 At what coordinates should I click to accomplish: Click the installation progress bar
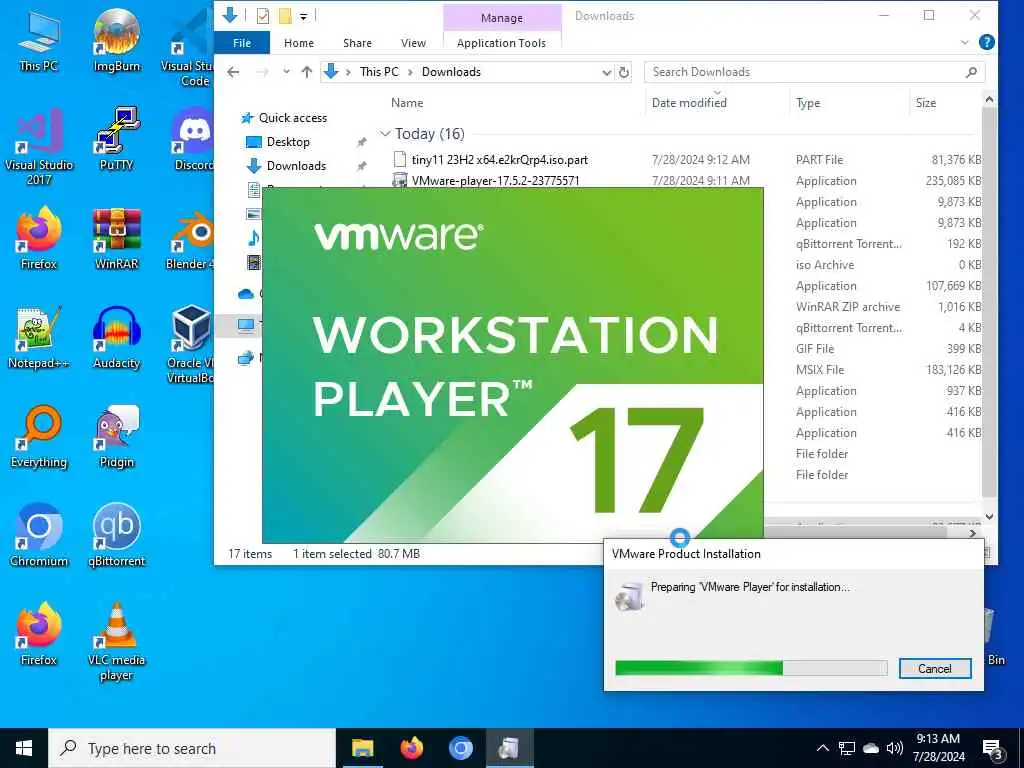[751, 667]
